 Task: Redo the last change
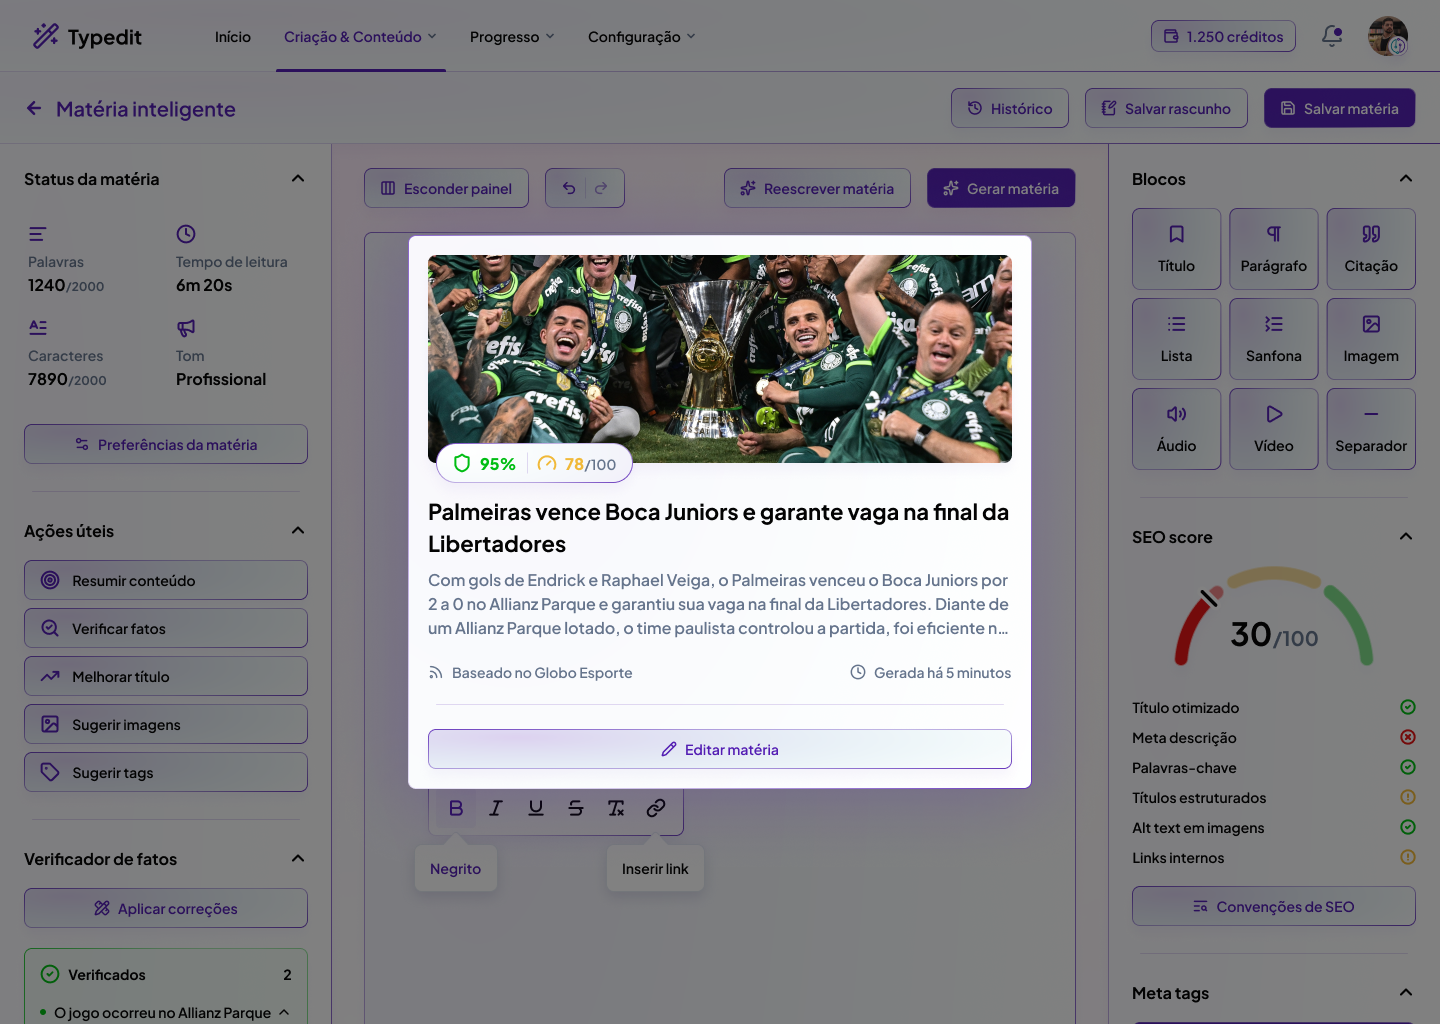point(601,188)
